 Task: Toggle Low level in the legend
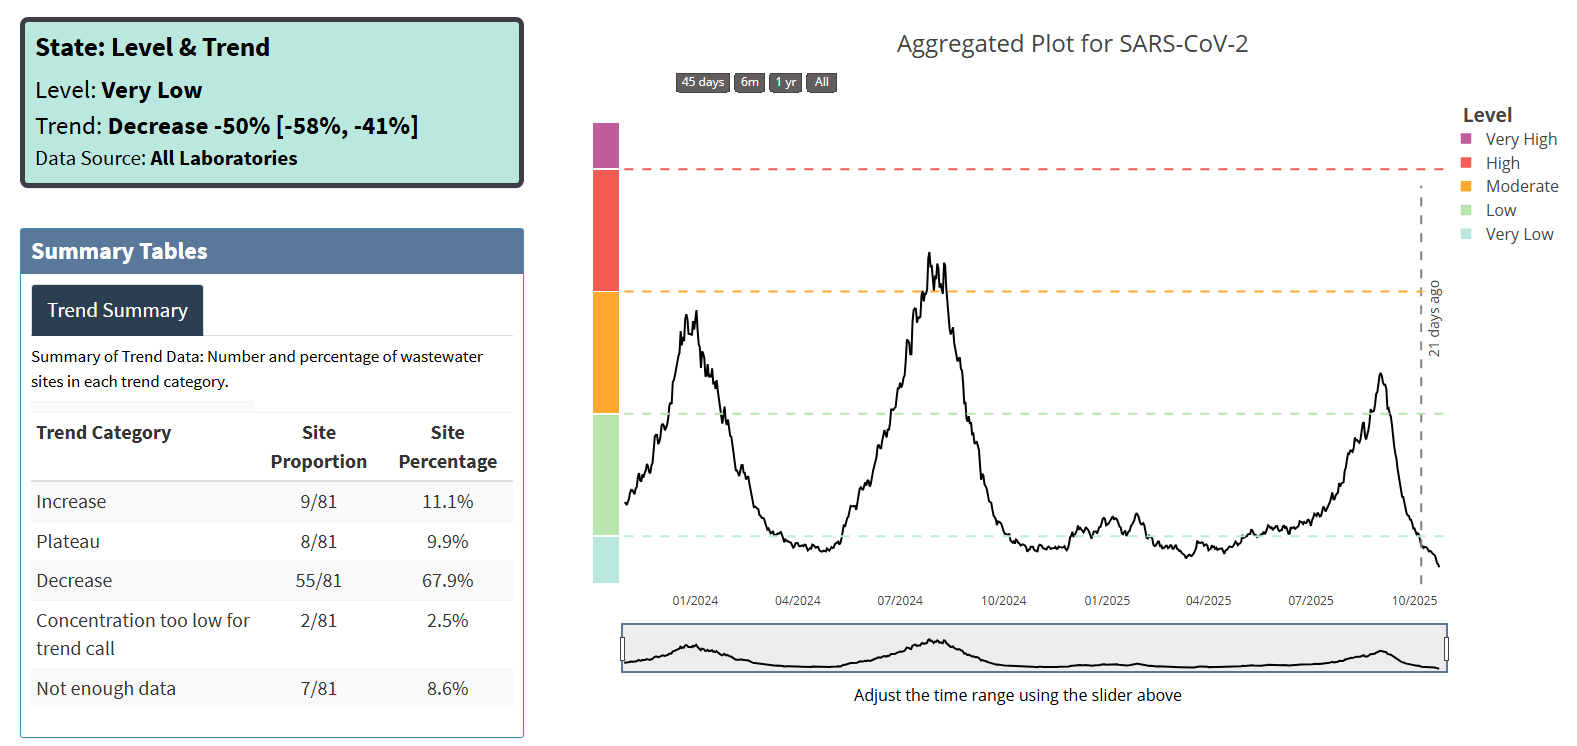point(1489,210)
